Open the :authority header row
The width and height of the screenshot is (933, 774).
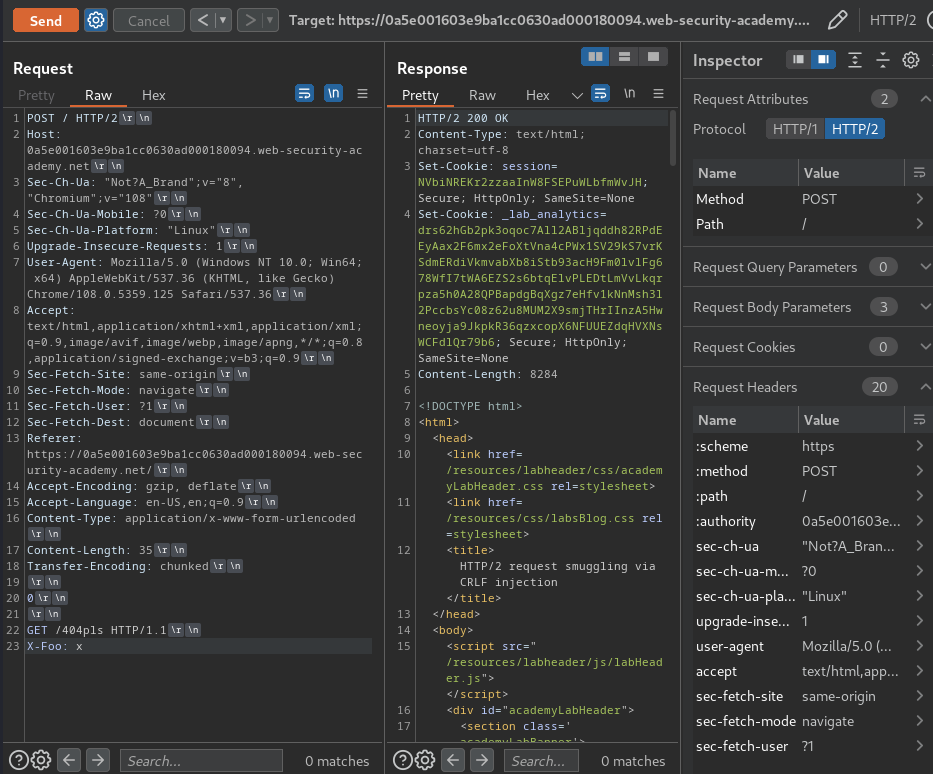(809, 521)
